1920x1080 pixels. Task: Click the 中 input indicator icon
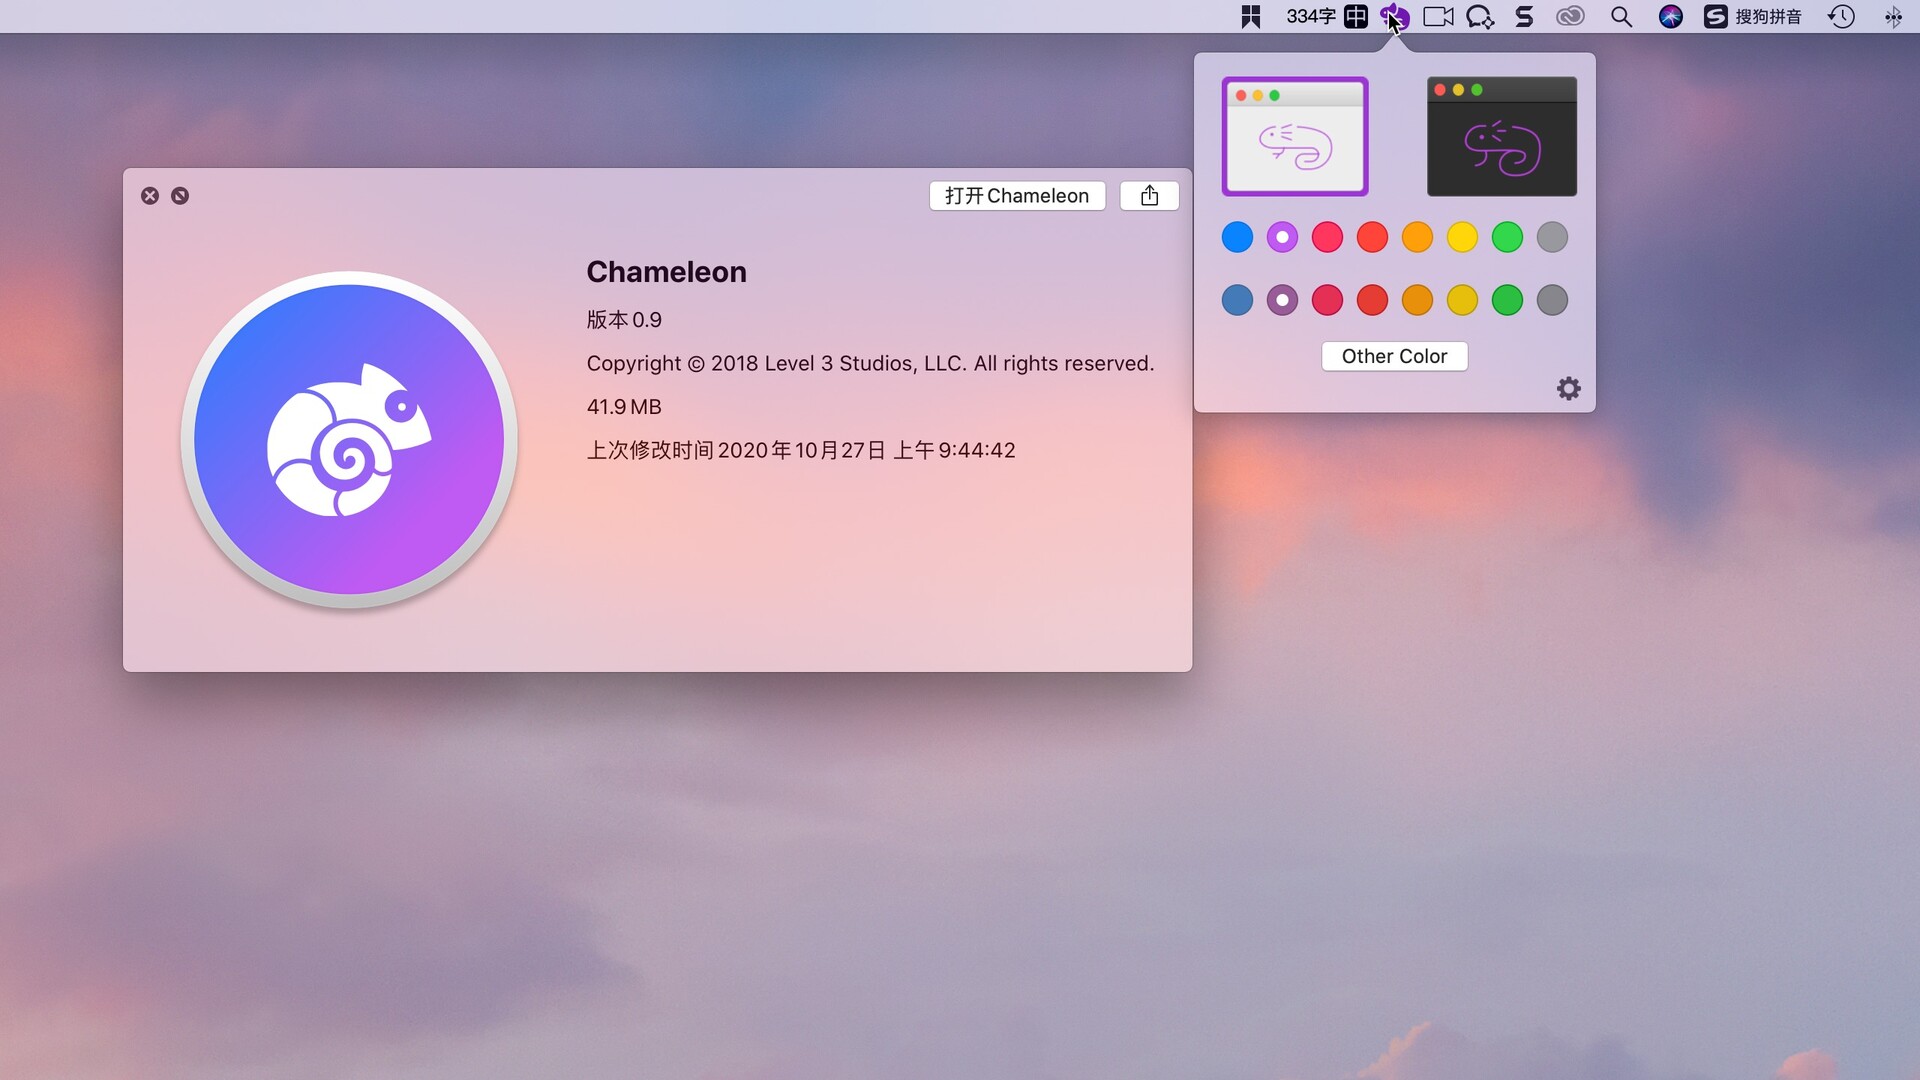[x=1356, y=17]
